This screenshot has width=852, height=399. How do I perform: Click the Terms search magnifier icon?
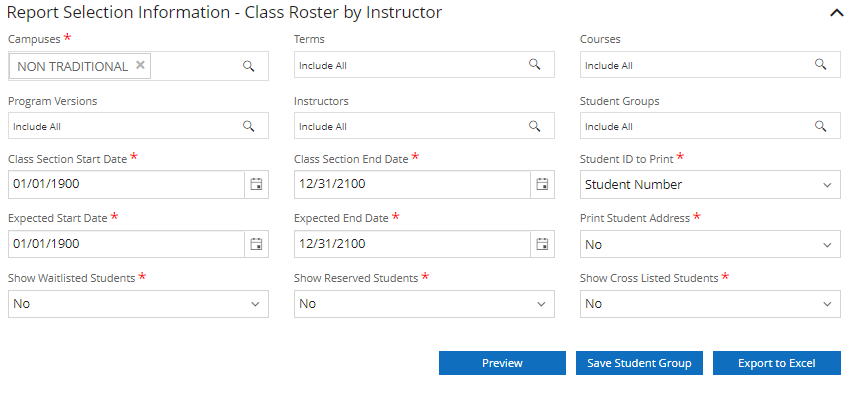(535, 65)
